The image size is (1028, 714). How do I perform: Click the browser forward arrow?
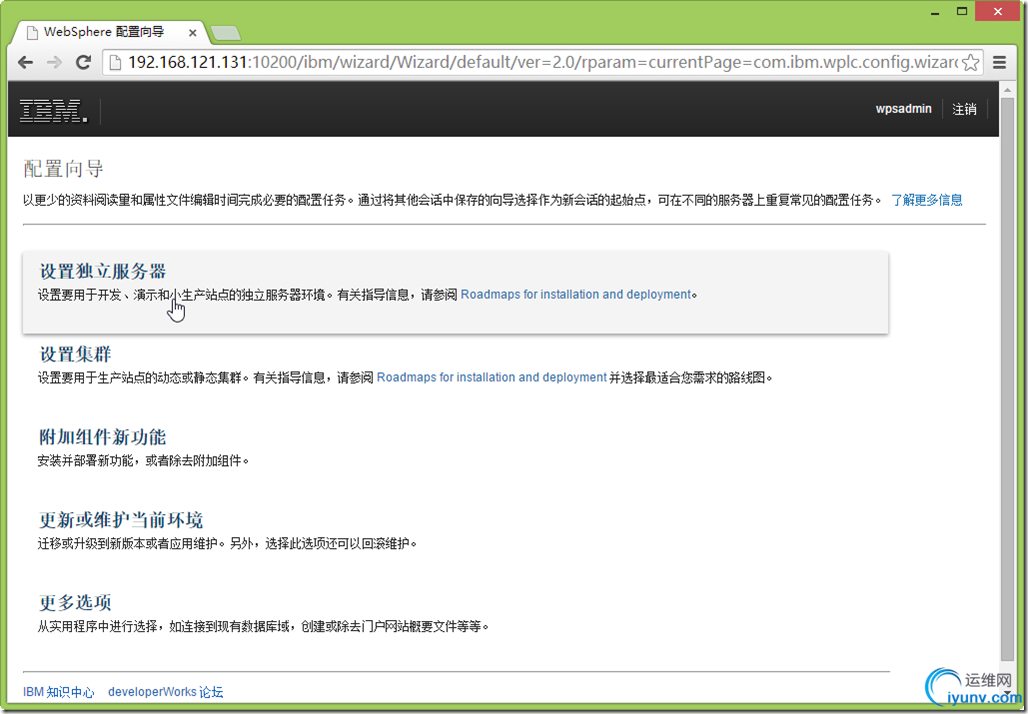click(x=54, y=62)
